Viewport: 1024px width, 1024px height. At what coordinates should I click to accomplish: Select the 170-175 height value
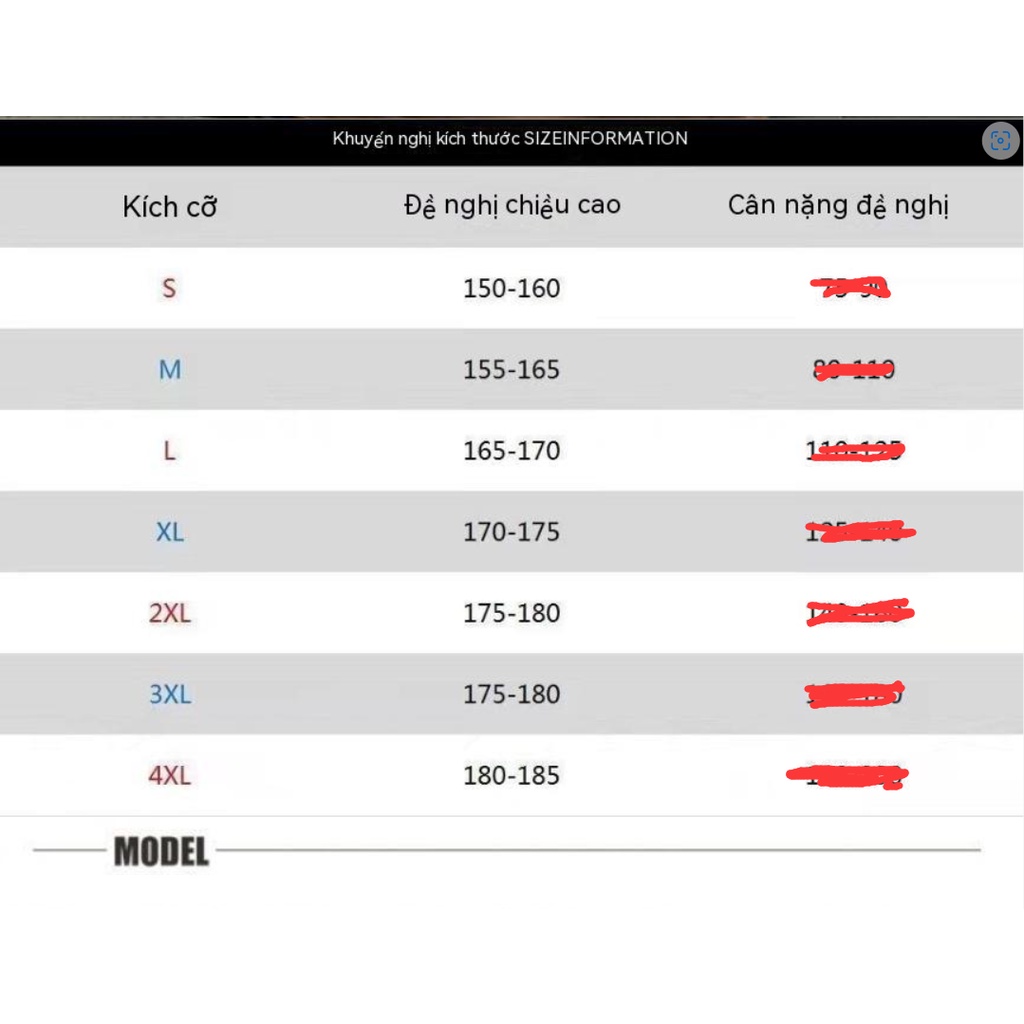coord(512,532)
